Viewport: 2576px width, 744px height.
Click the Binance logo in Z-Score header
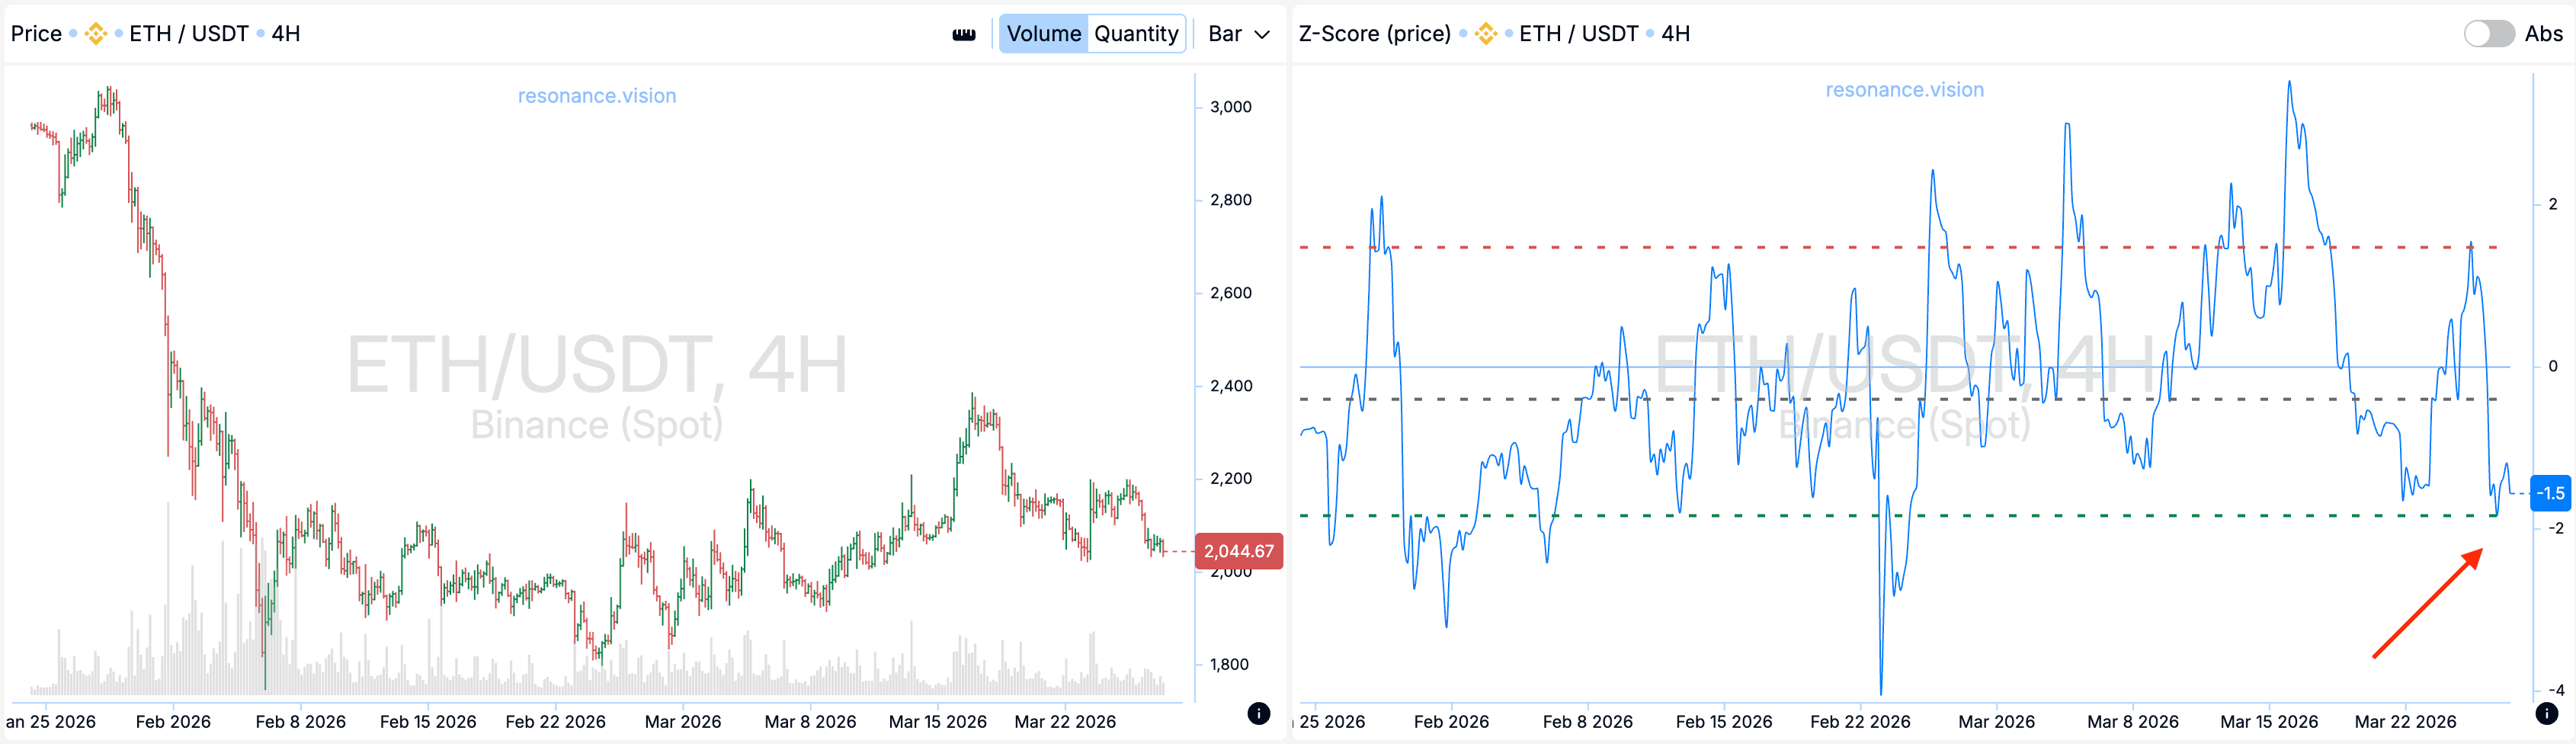click(1486, 34)
